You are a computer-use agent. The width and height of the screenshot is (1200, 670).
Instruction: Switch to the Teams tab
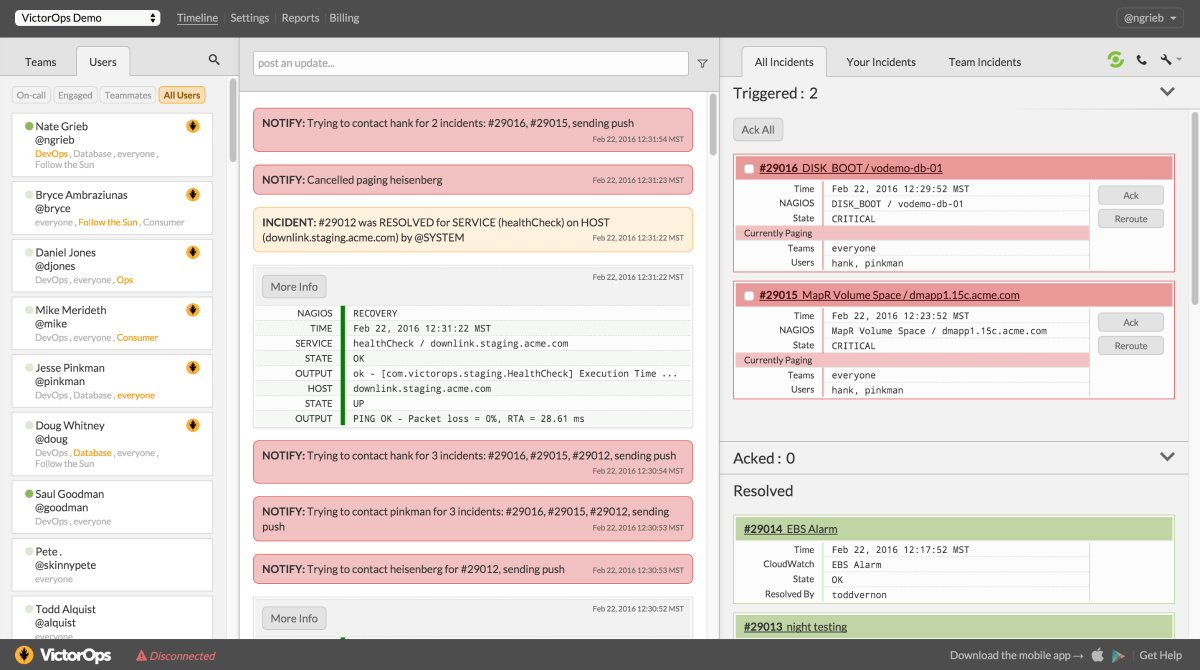tap(39, 61)
